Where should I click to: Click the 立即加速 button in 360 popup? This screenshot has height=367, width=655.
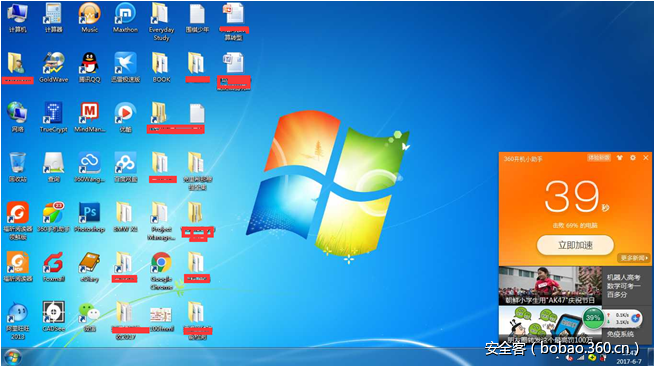point(575,245)
